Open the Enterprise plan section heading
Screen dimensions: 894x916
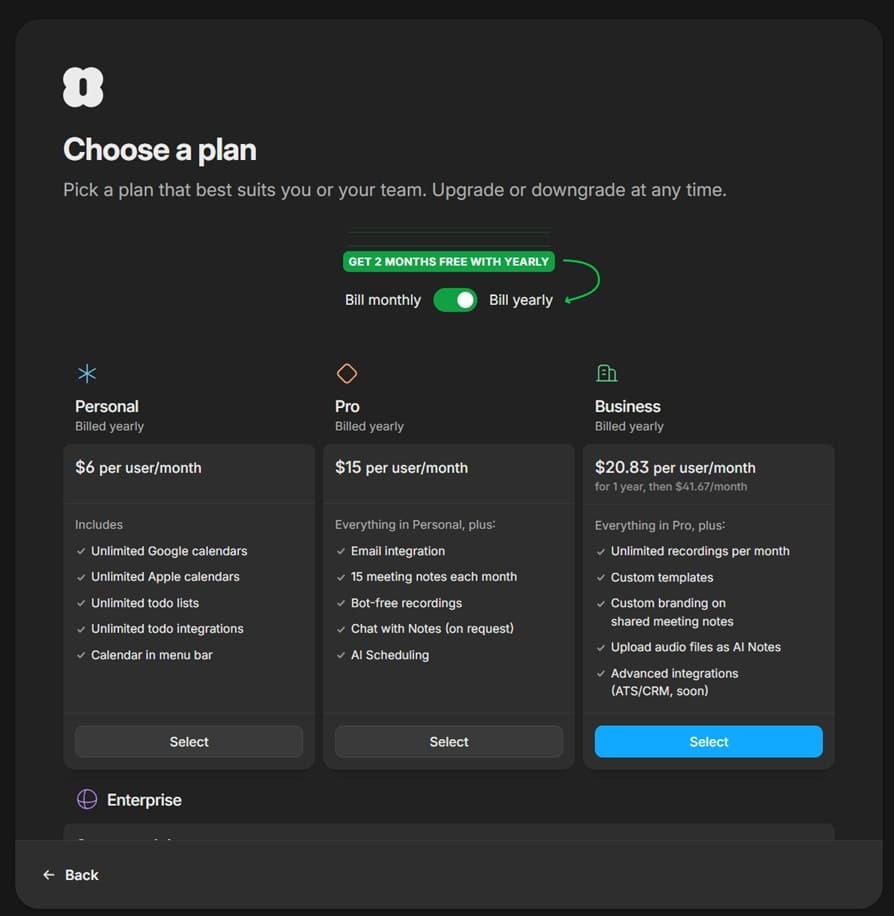click(144, 800)
